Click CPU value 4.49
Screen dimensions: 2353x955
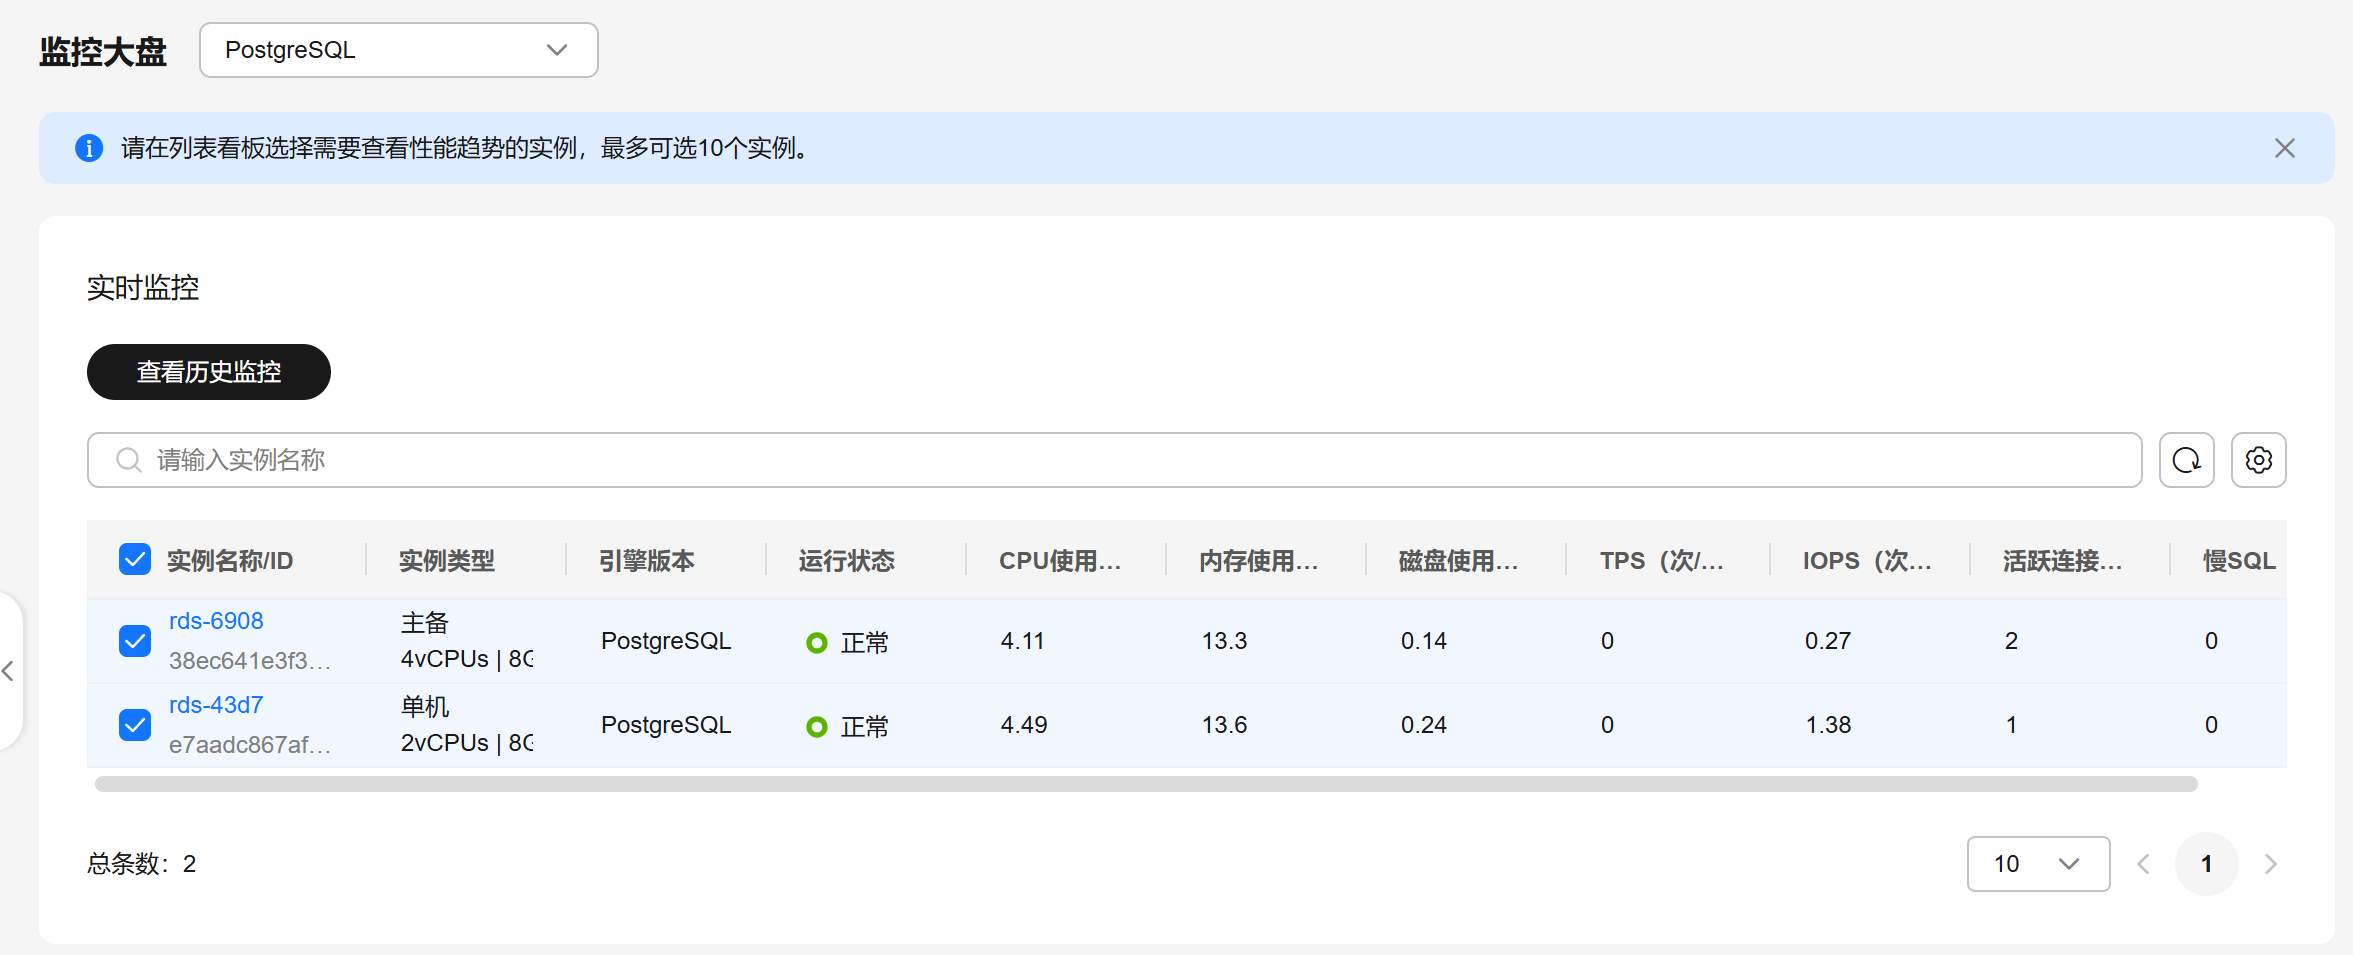(1024, 725)
